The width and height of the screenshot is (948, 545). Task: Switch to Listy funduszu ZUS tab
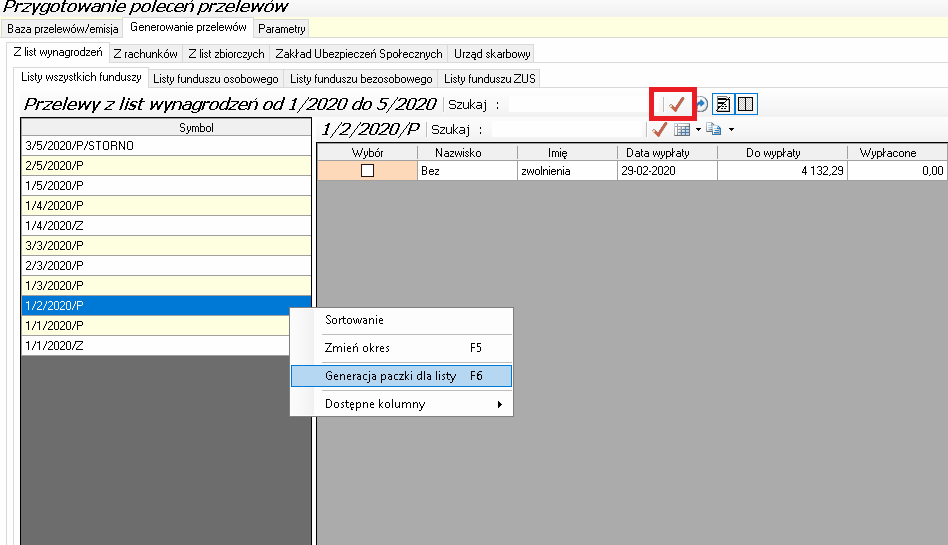point(490,78)
